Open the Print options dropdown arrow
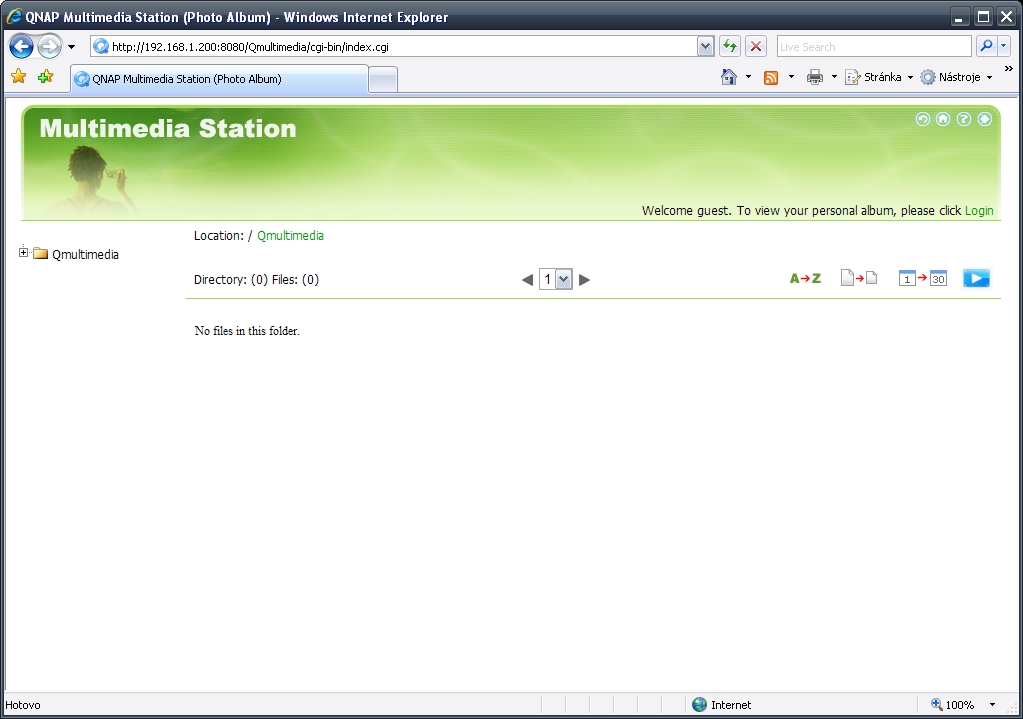The width and height of the screenshot is (1023, 719). click(x=834, y=77)
